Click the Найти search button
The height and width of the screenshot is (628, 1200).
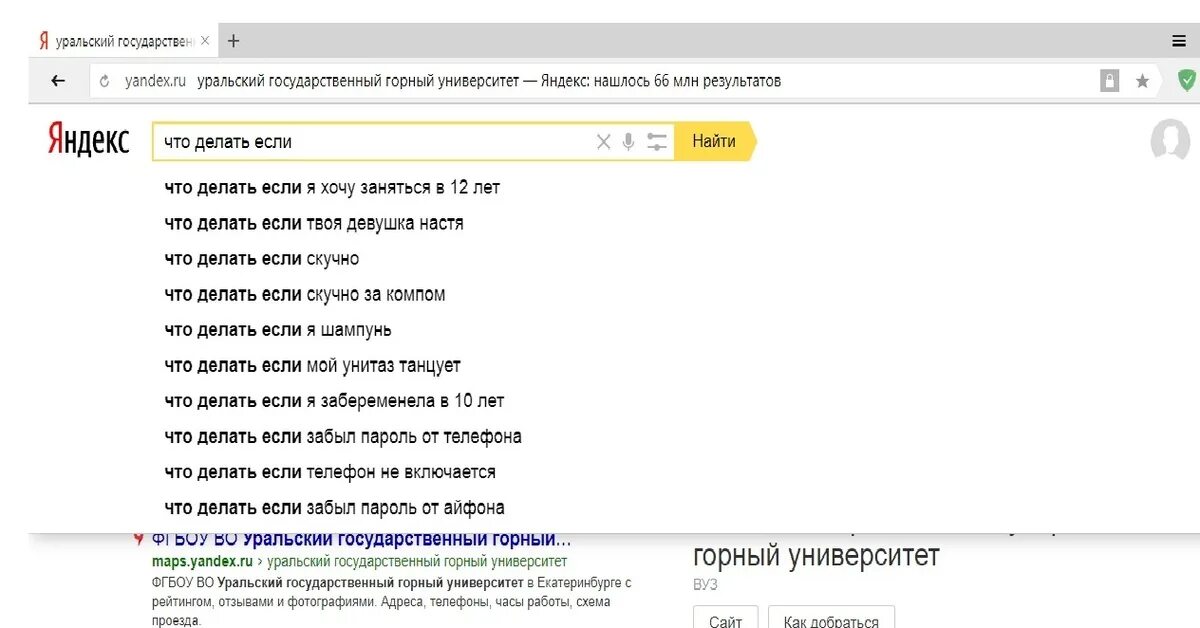pos(714,141)
